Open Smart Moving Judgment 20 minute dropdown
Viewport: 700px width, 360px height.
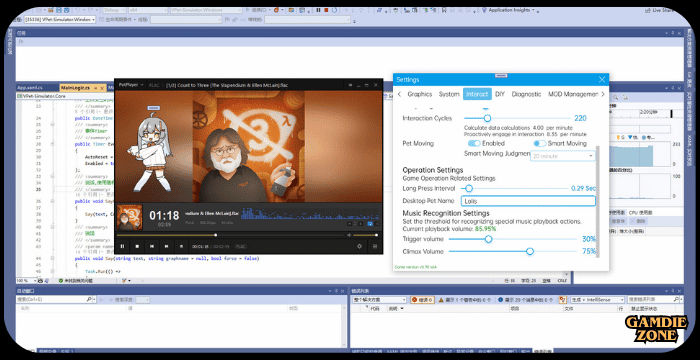coord(562,156)
